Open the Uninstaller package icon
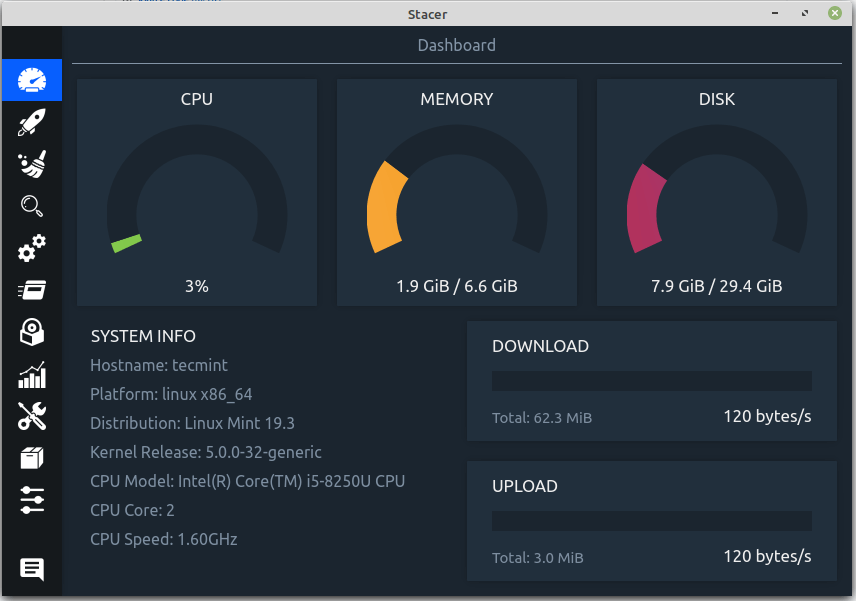 coord(31,332)
